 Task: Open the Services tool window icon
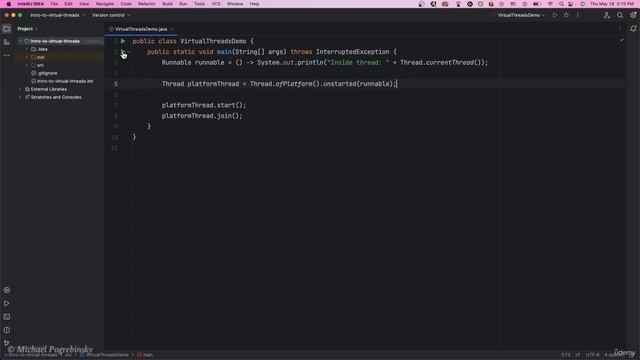7,290
